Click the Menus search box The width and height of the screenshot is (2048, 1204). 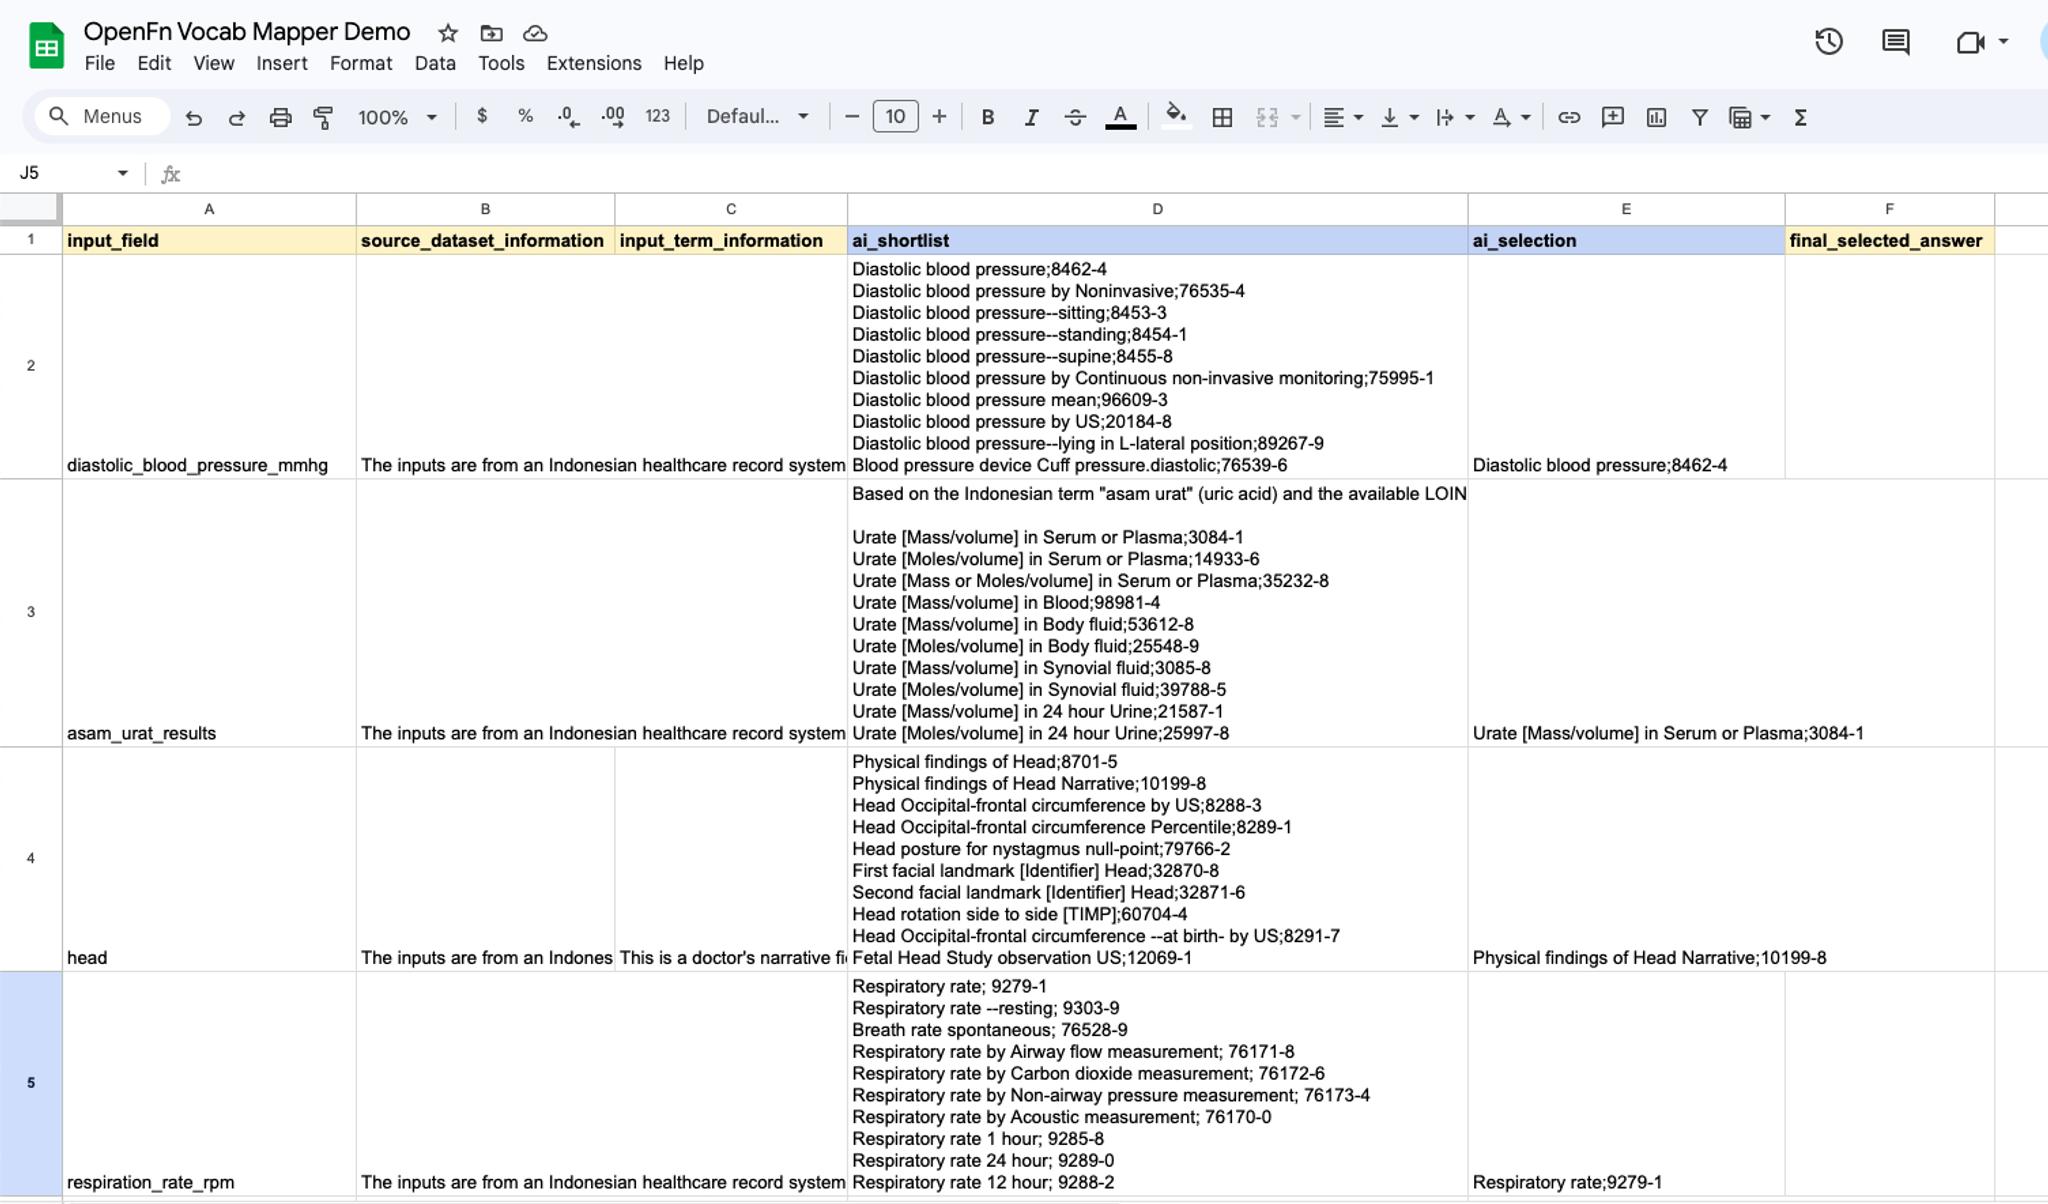pos(101,116)
